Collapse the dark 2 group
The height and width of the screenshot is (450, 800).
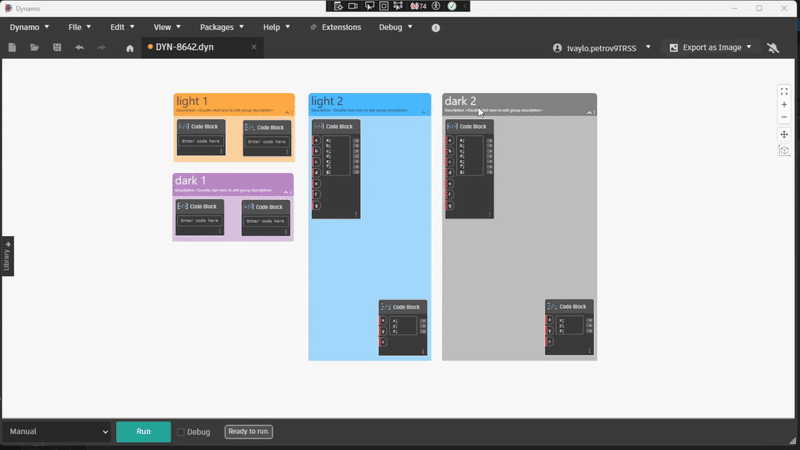click(590, 112)
